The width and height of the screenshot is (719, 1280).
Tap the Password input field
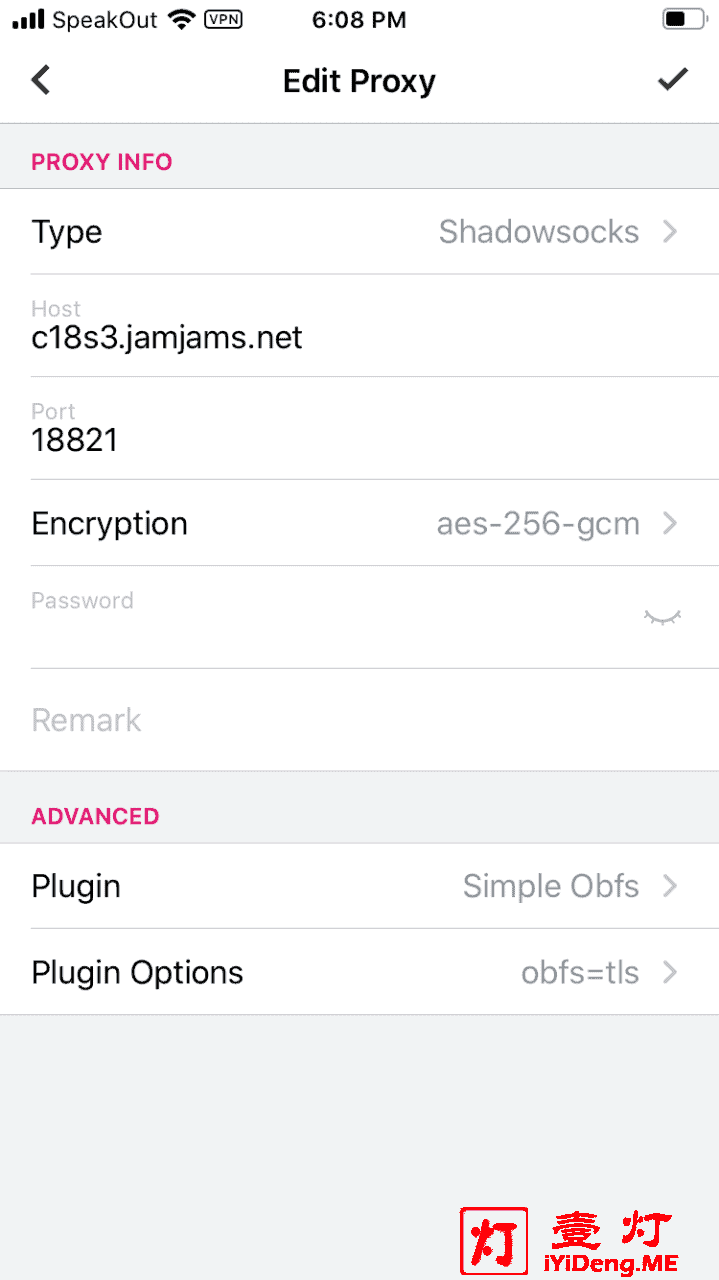[330, 617]
